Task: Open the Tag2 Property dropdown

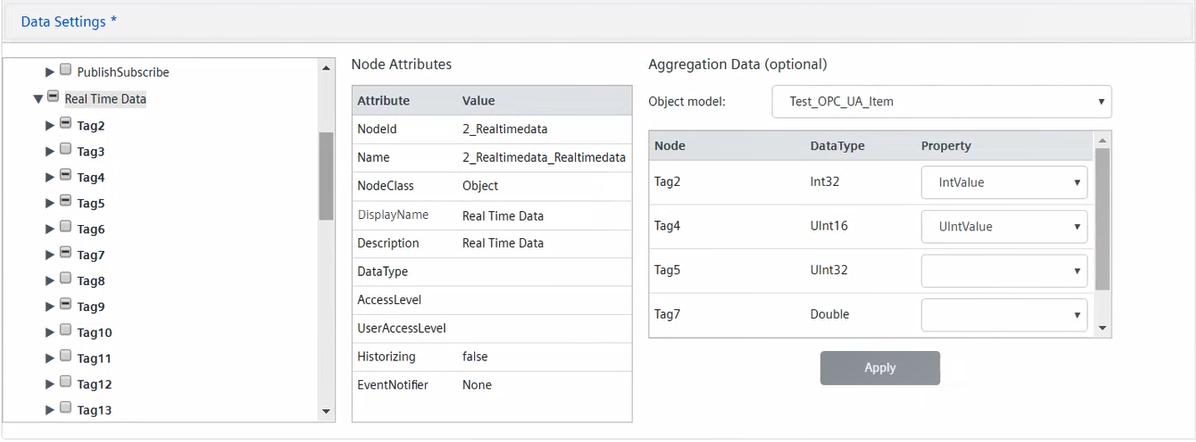Action: 1003,183
